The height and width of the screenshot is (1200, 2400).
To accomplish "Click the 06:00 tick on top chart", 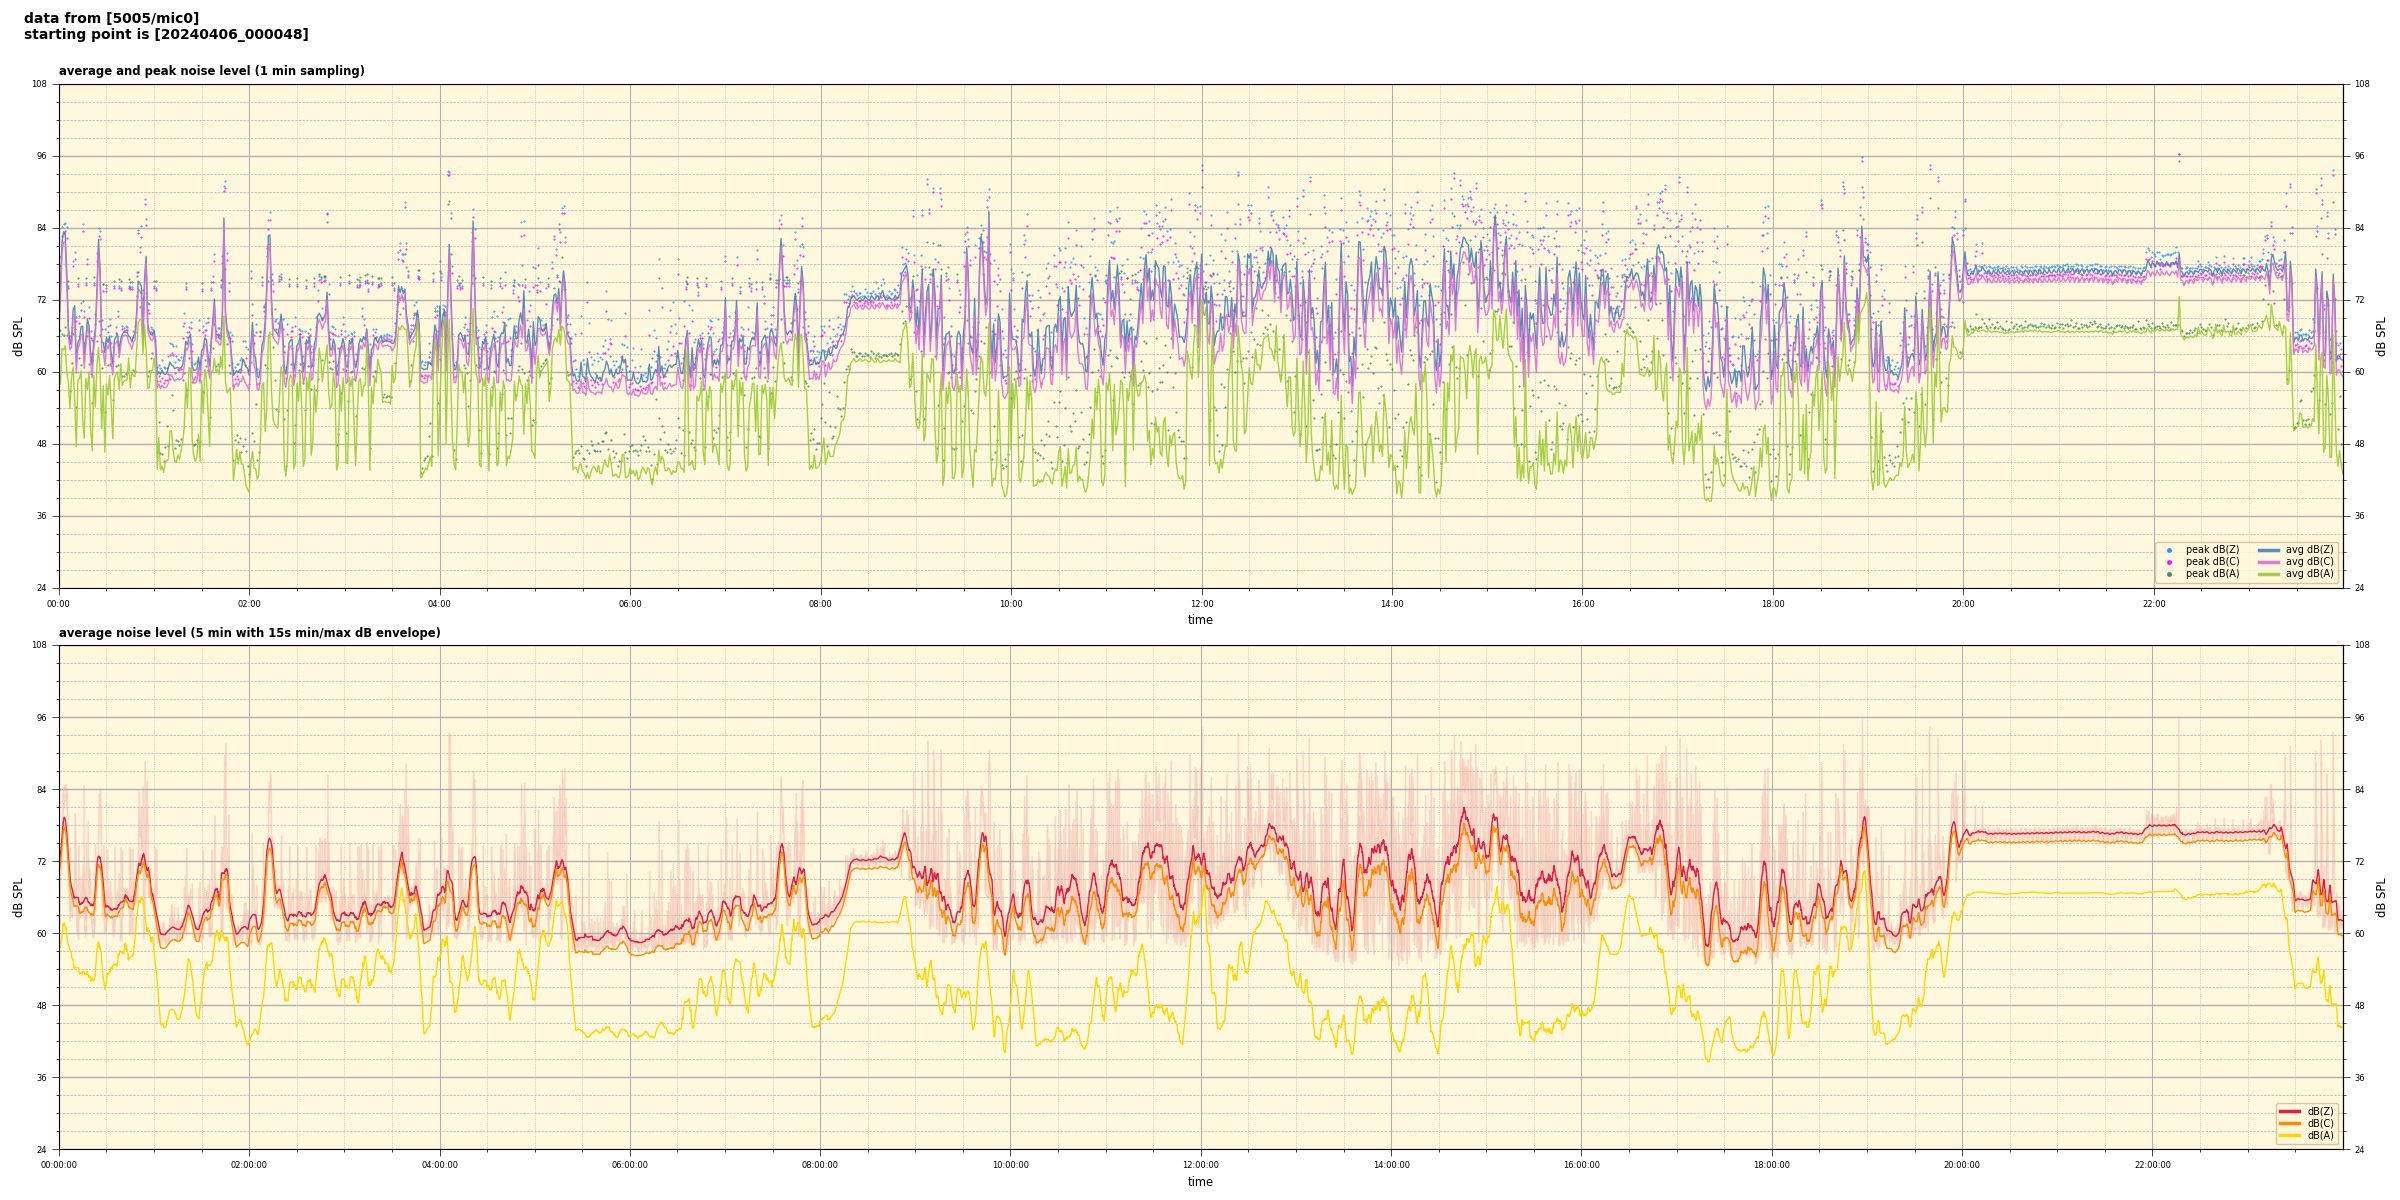I will click(630, 604).
